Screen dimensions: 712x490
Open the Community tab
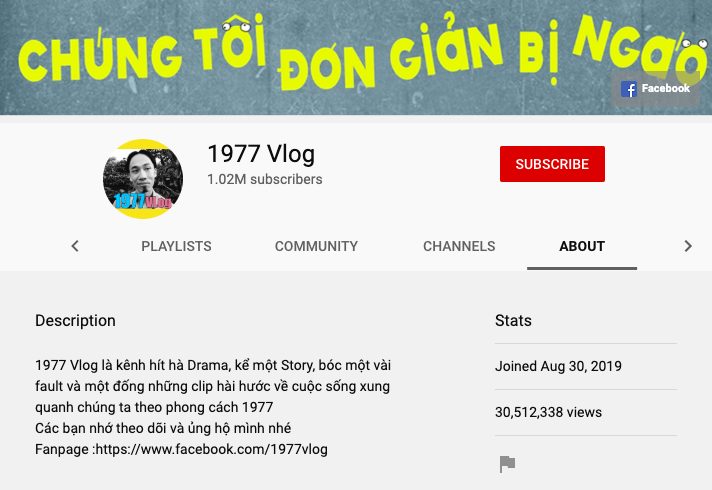tap(316, 246)
